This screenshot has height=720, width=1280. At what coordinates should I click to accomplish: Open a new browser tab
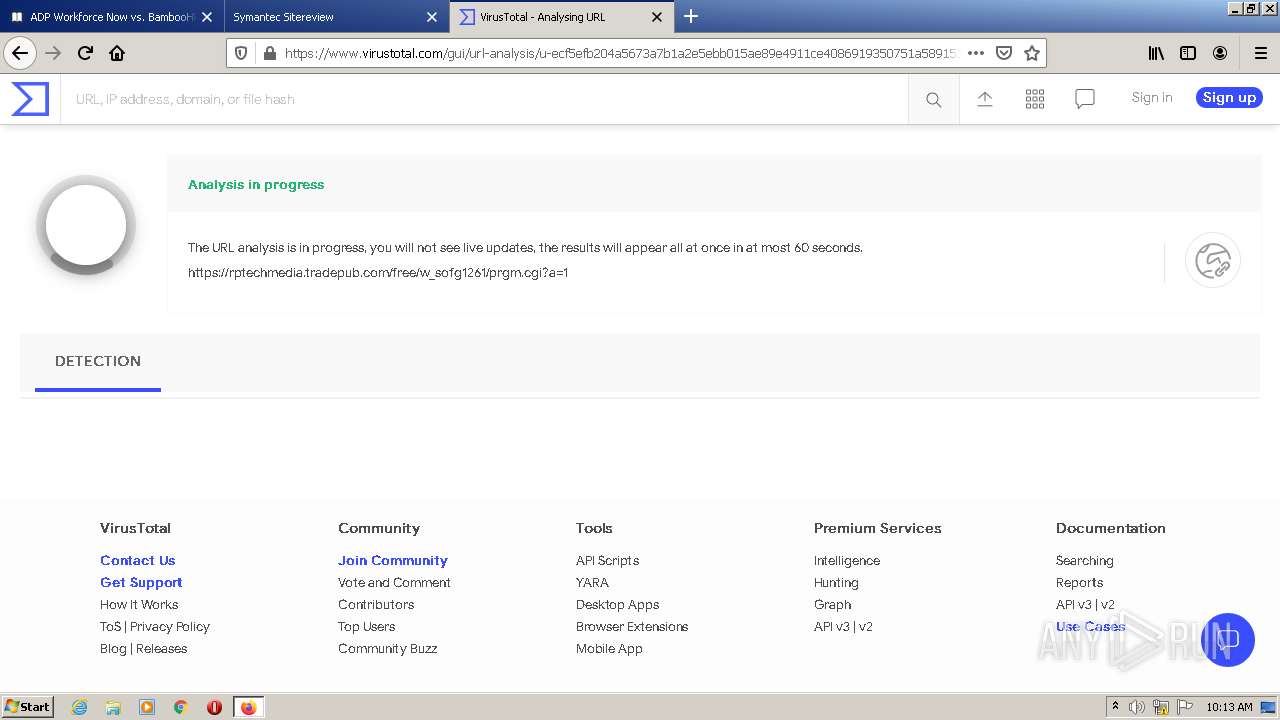click(x=691, y=16)
